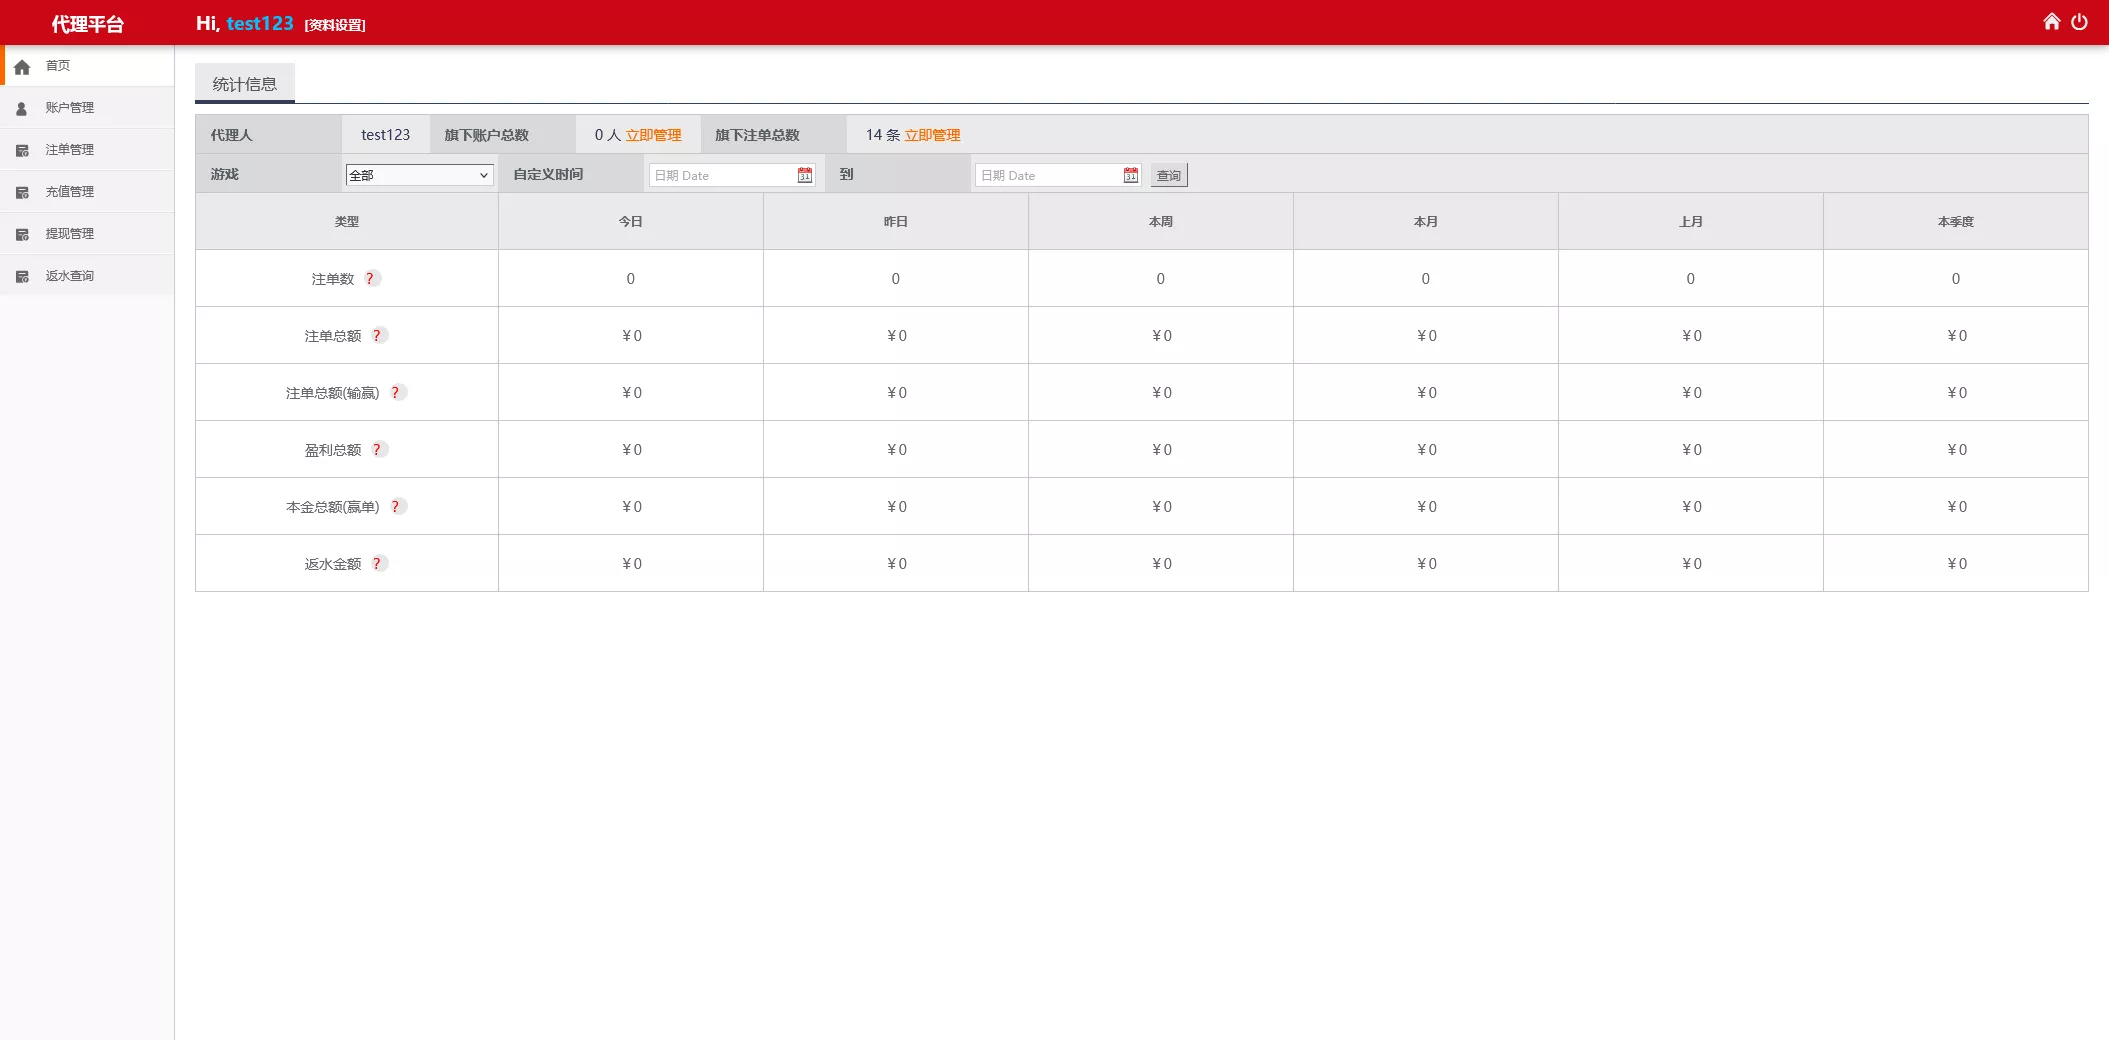
Task: Click the help icon next to 注单数
Action: pos(370,279)
